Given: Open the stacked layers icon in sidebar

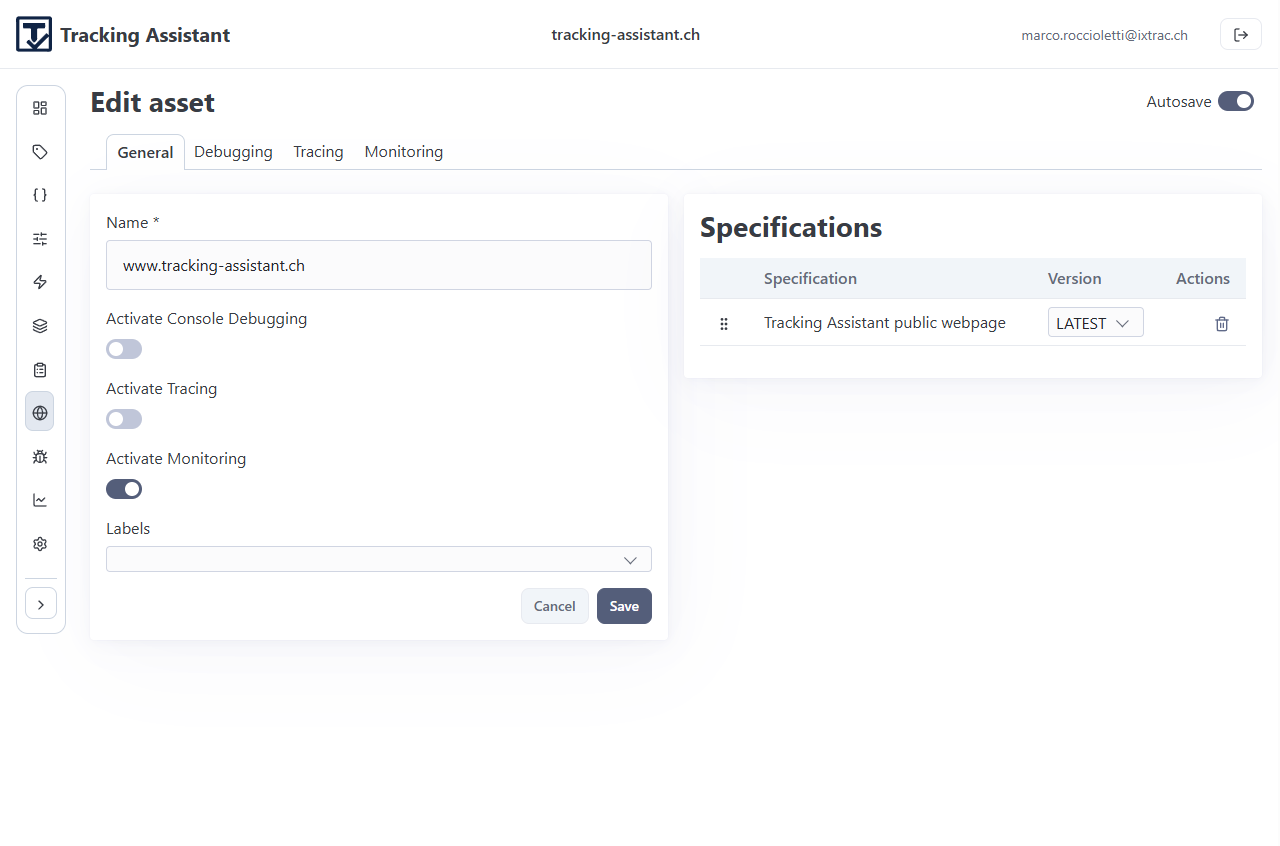Looking at the screenshot, I should click(40, 326).
